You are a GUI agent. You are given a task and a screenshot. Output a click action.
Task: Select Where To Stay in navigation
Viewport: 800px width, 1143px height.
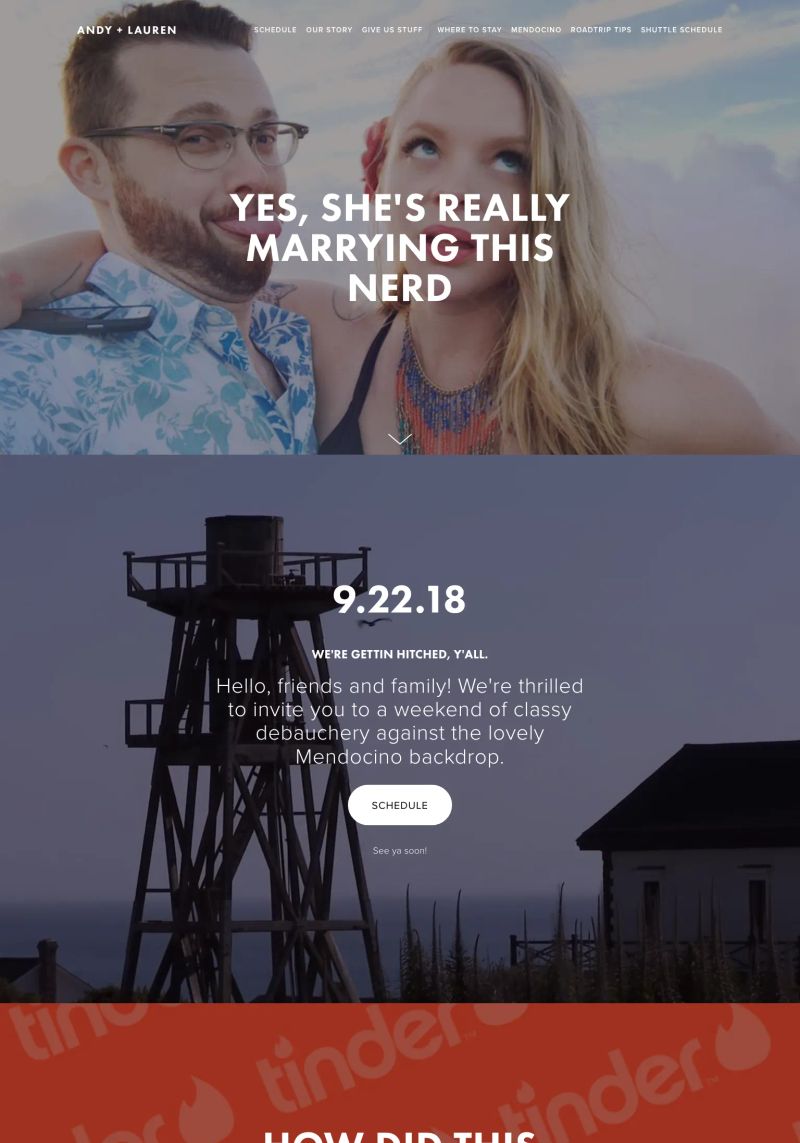(469, 30)
